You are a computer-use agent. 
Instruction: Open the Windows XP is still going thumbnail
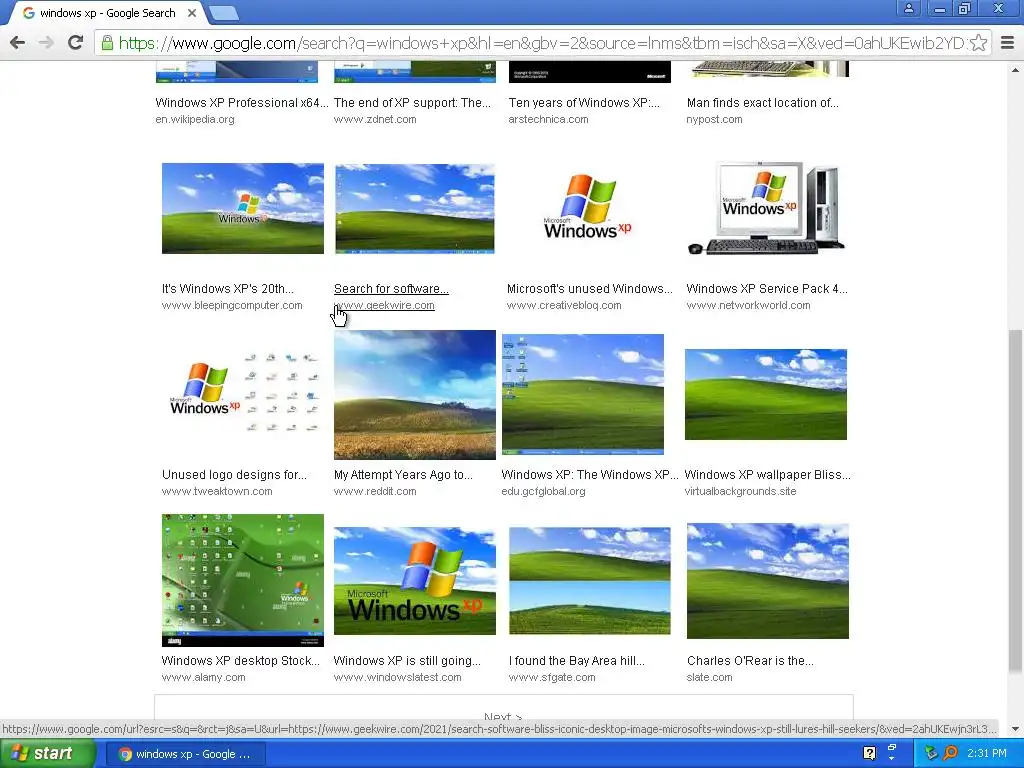pos(415,581)
